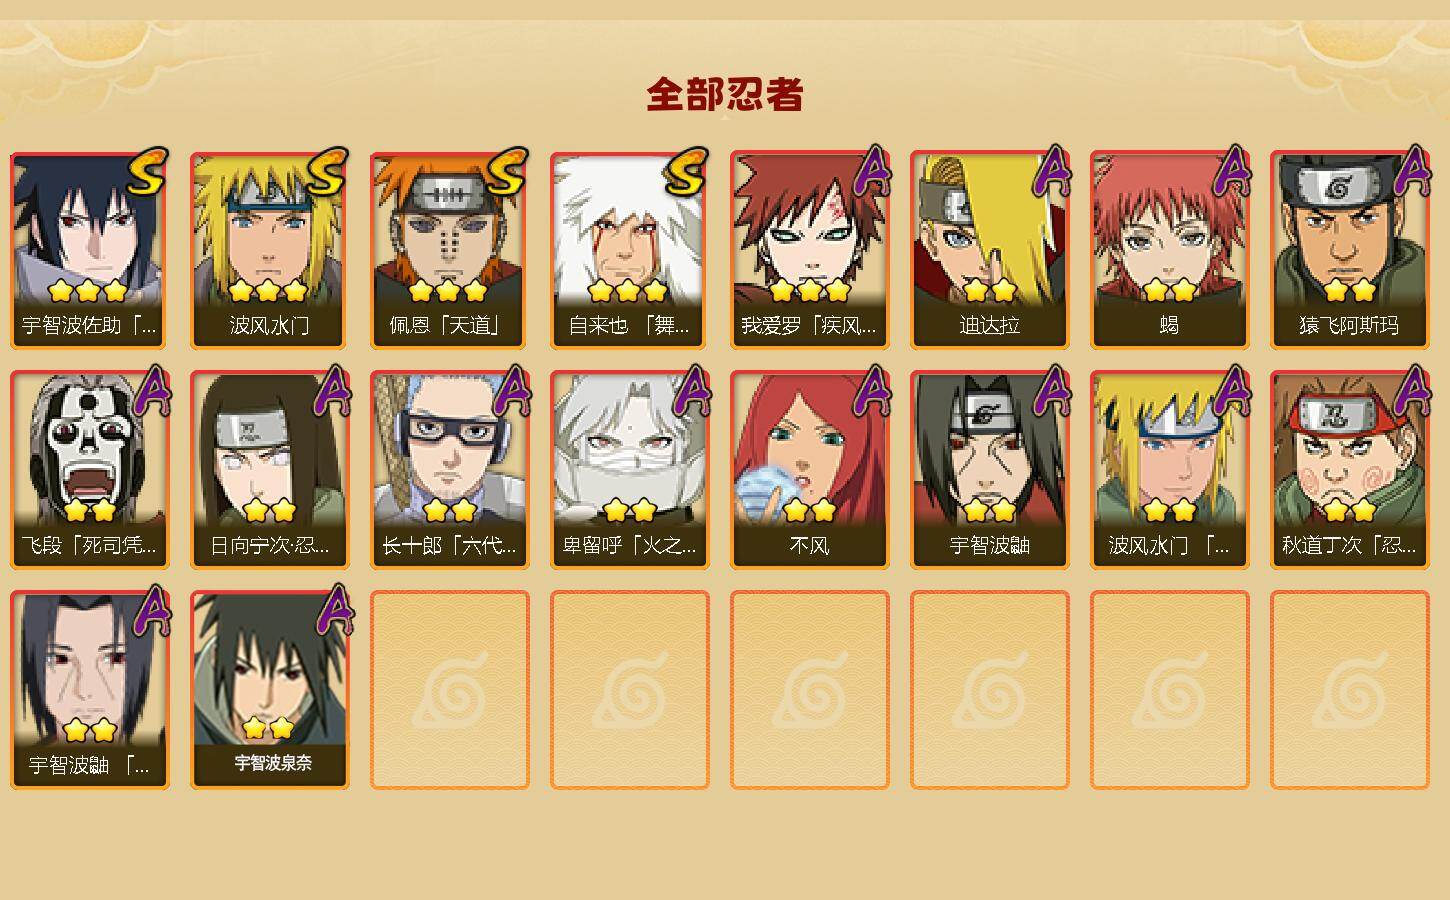Click the S rank badge on 宇智波佐助

(x=148, y=172)
